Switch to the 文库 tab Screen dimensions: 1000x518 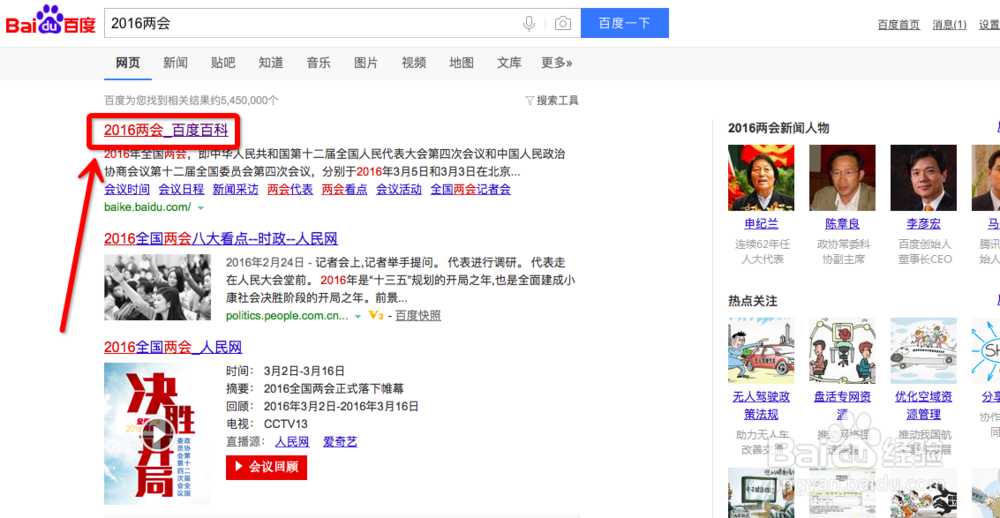[x=510, y=63]
